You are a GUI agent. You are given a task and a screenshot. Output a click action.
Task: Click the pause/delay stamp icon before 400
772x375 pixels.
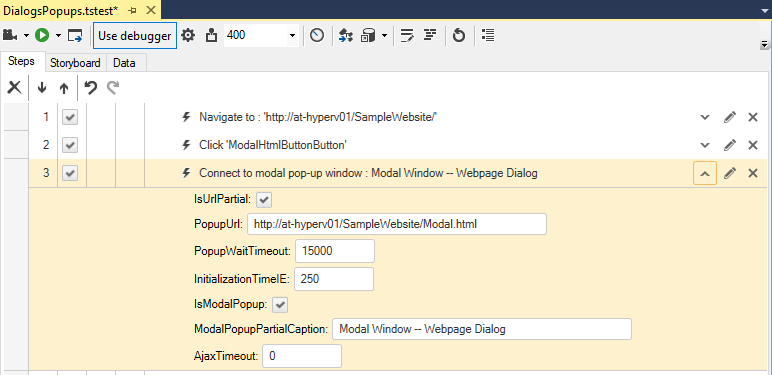tap(211, 35)
